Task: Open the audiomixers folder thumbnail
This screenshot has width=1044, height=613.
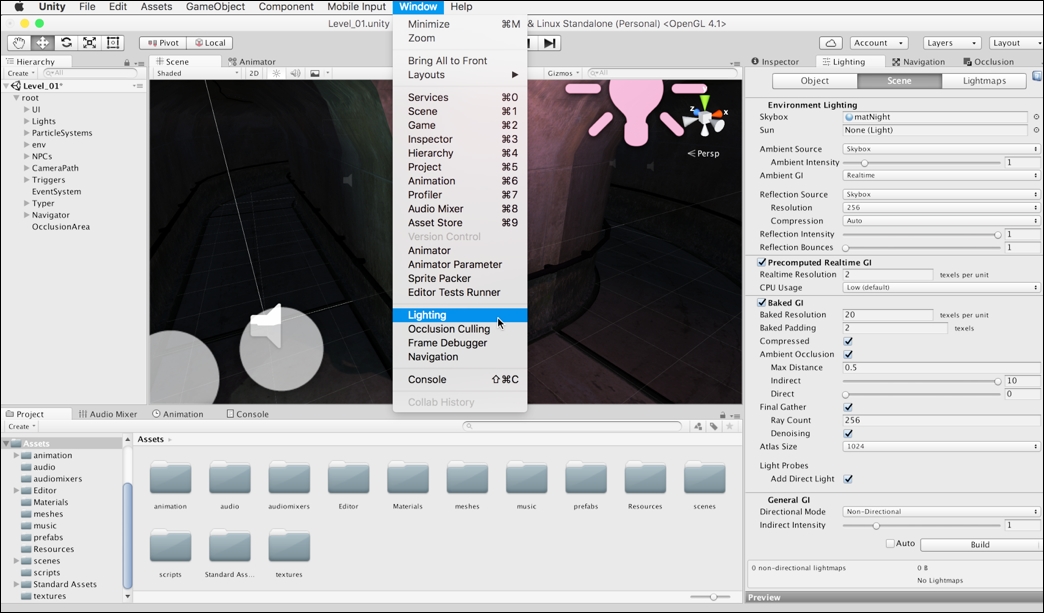Action: [289, 477]
